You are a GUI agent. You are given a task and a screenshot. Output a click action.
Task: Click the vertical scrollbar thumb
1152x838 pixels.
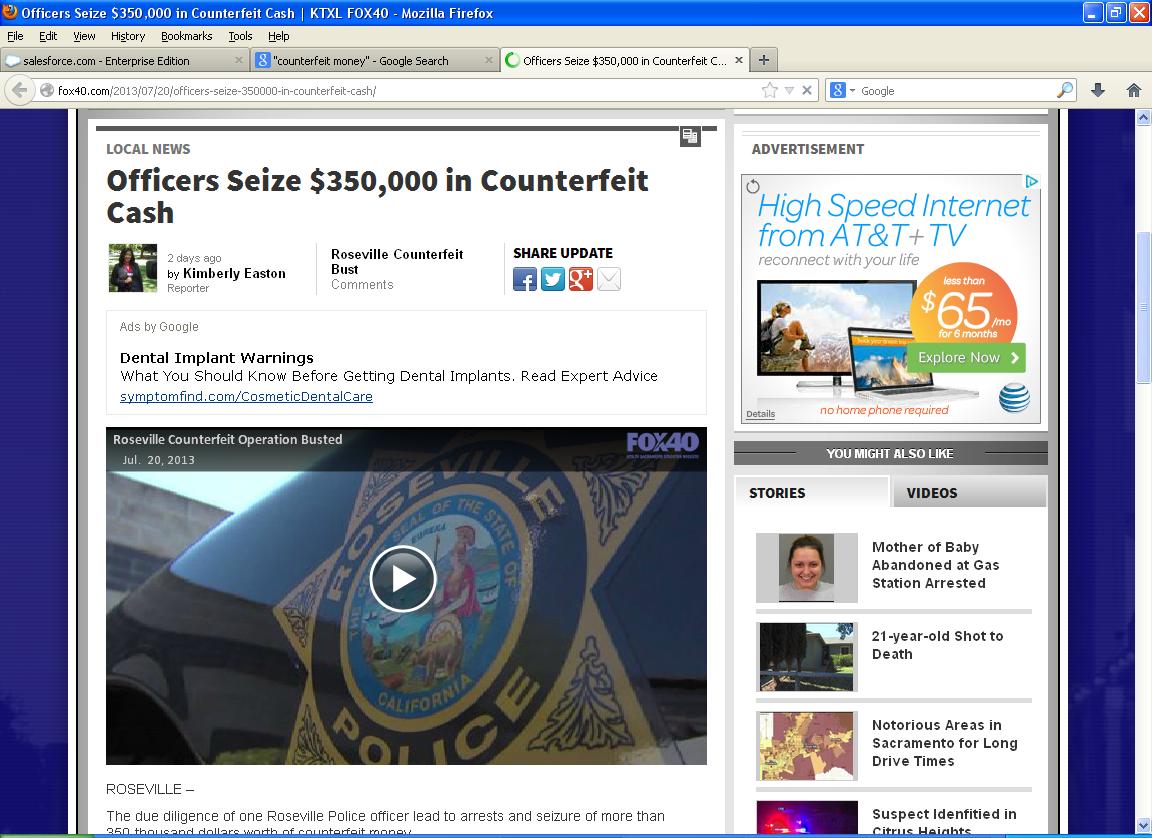click(1143, 306)
